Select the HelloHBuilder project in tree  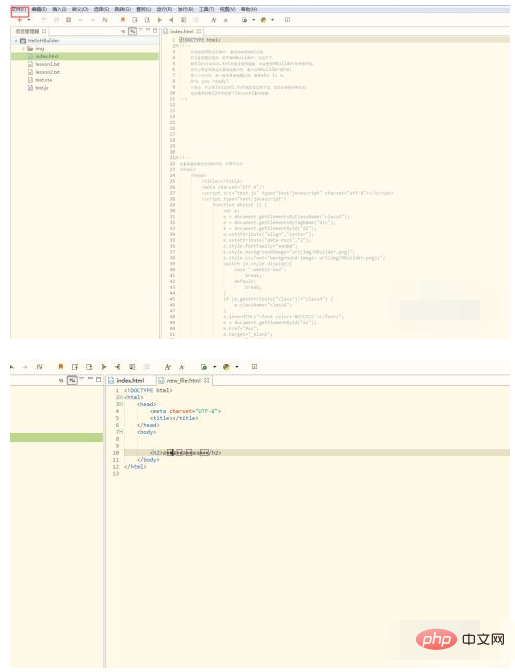click(43, 41)
